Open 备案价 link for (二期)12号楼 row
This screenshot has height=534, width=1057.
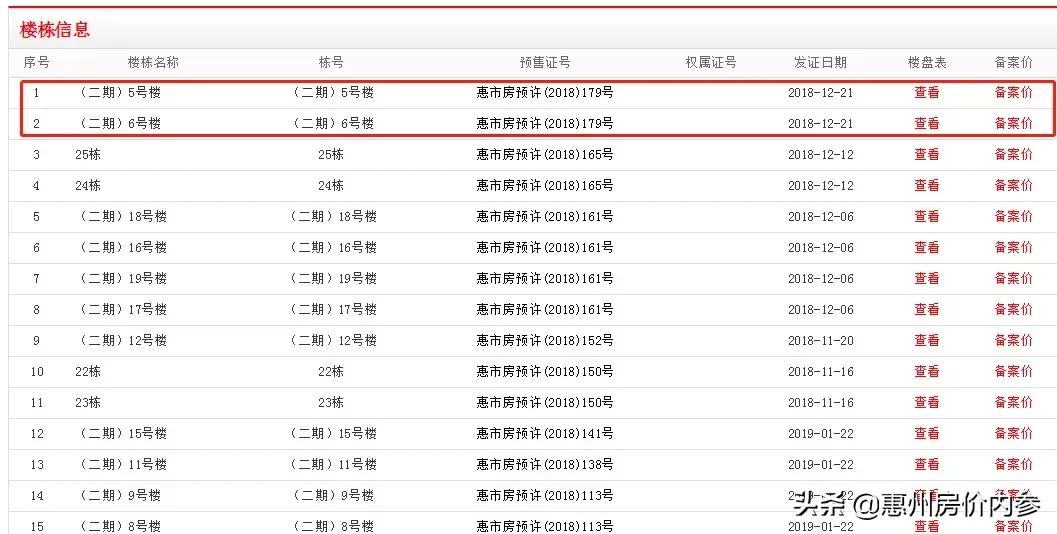1013,340
